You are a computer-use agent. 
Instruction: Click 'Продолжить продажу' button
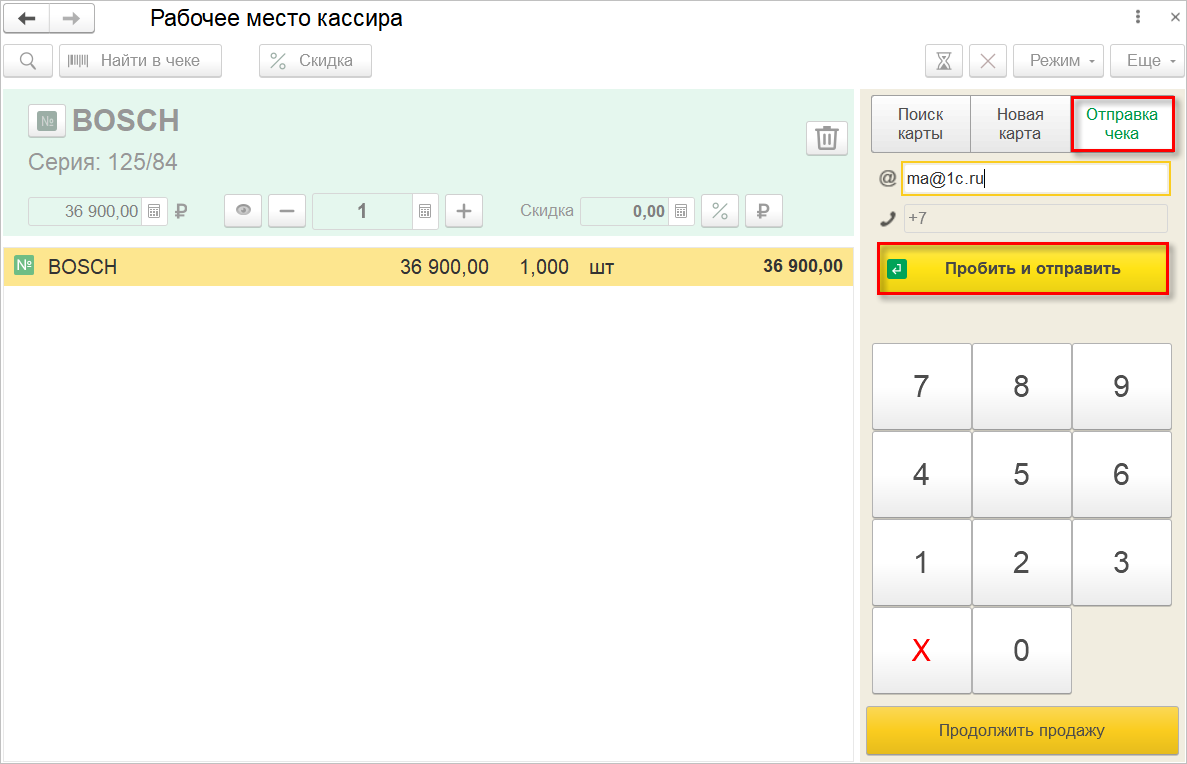[x=1022, y=731]
